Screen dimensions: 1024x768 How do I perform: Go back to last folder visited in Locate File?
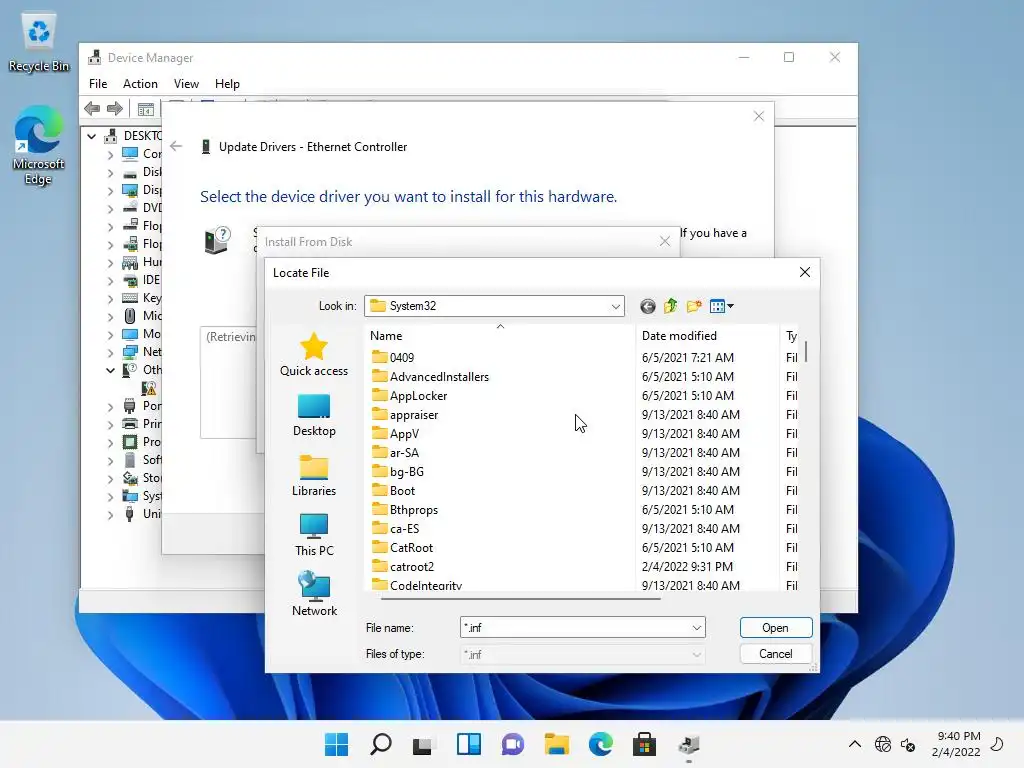pyautogui.click(x=647, y=306)
